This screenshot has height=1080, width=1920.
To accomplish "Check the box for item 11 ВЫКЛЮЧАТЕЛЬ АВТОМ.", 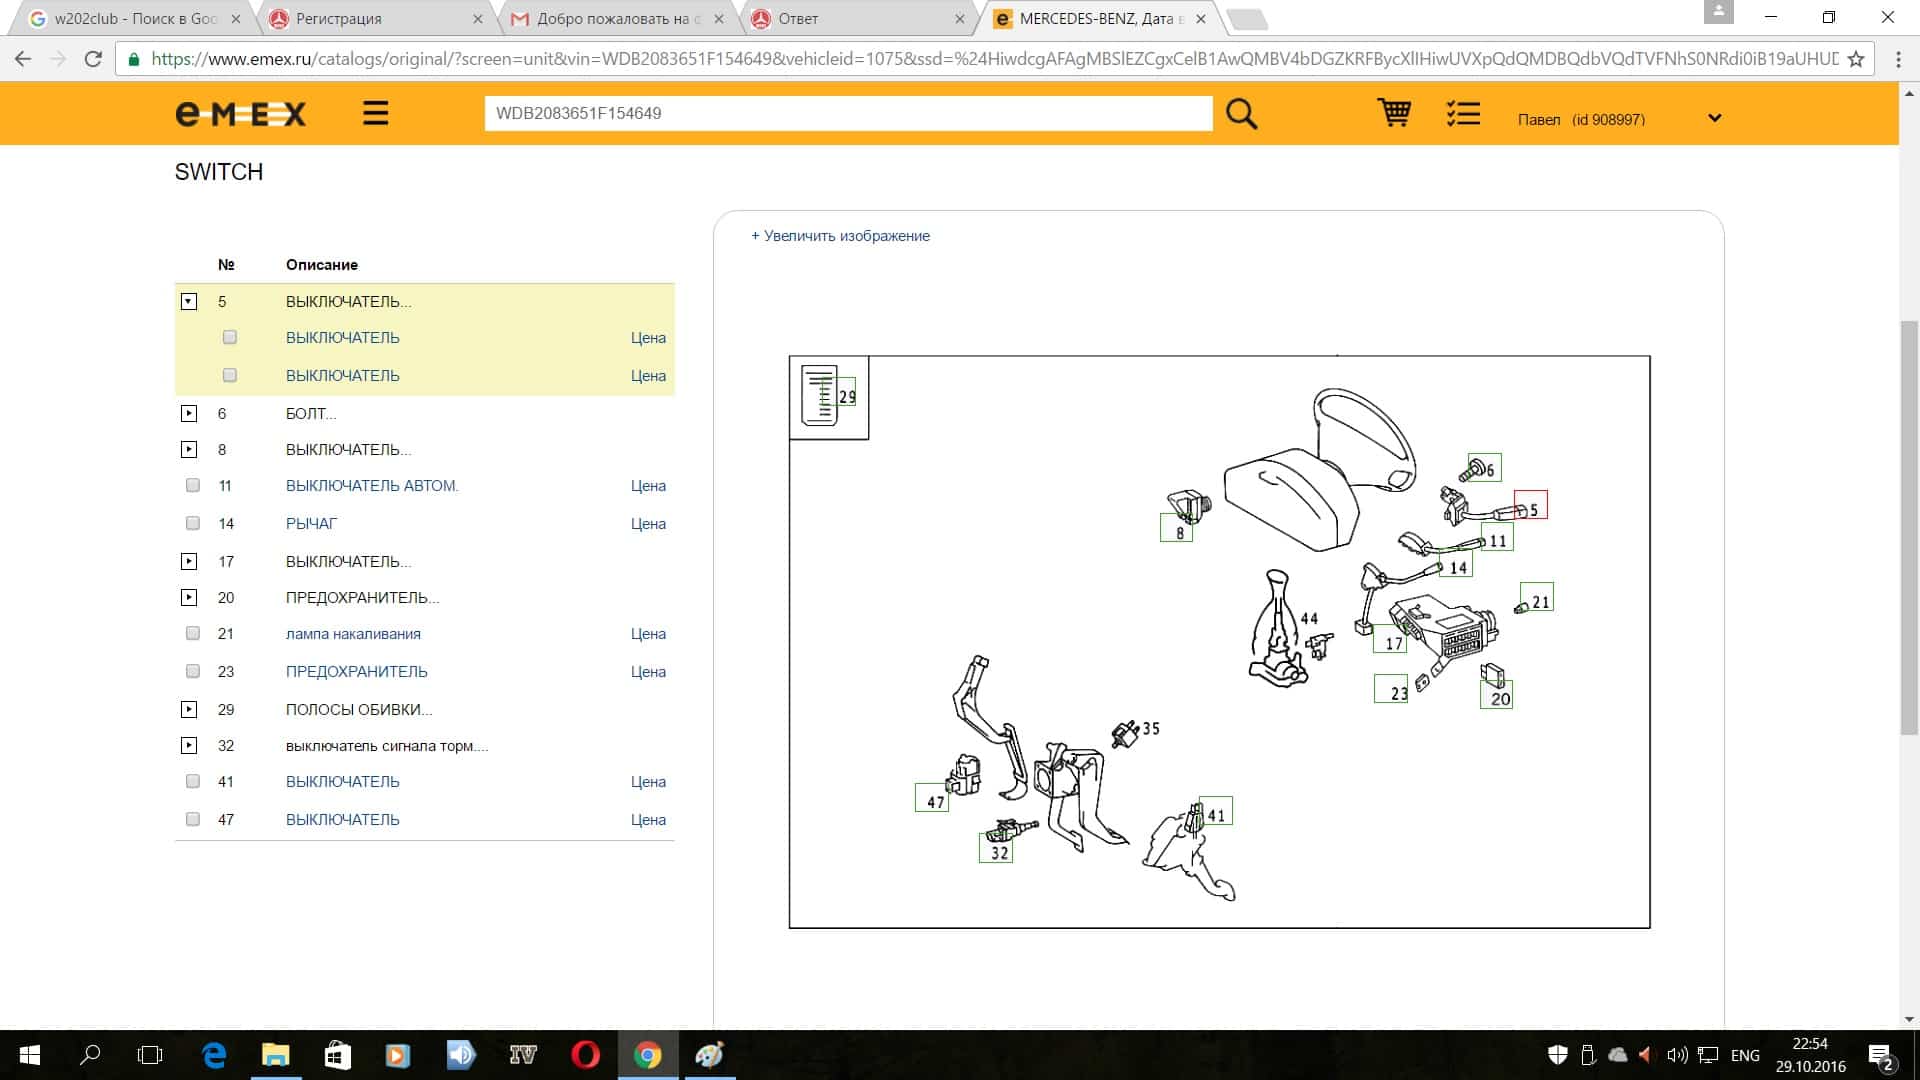I will tap(193, 486).
